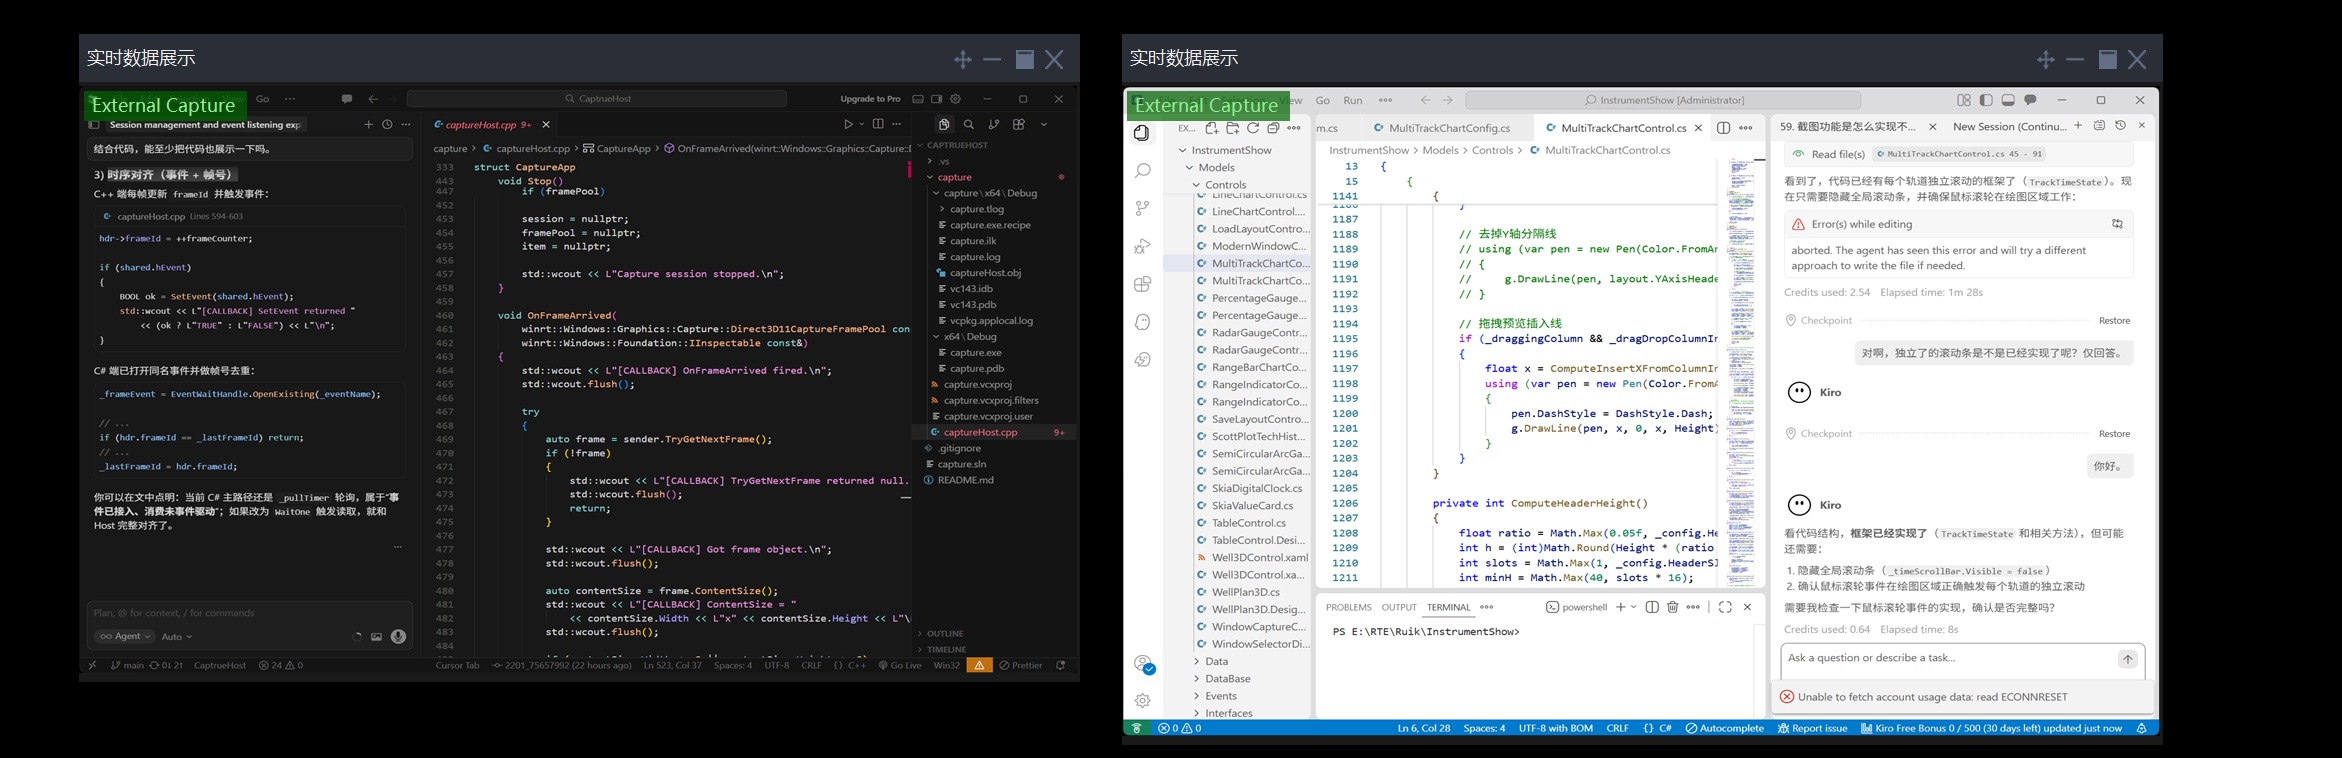
Task: Switch to PROBLEMS panel tab
Action: coord(1348,607)
